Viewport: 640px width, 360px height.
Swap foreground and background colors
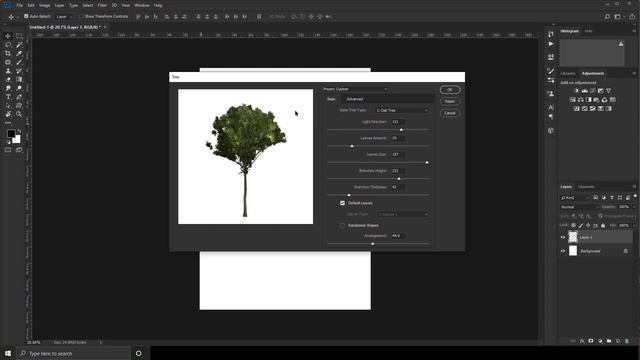pyautogui.click(x=19, y=131)
